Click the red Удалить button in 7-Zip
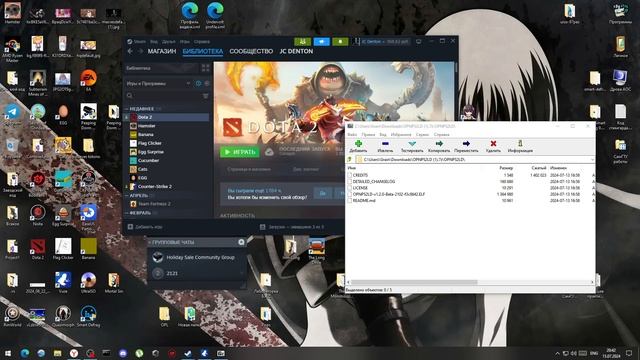This screenshot has height=360, width=640. point(493,146)
